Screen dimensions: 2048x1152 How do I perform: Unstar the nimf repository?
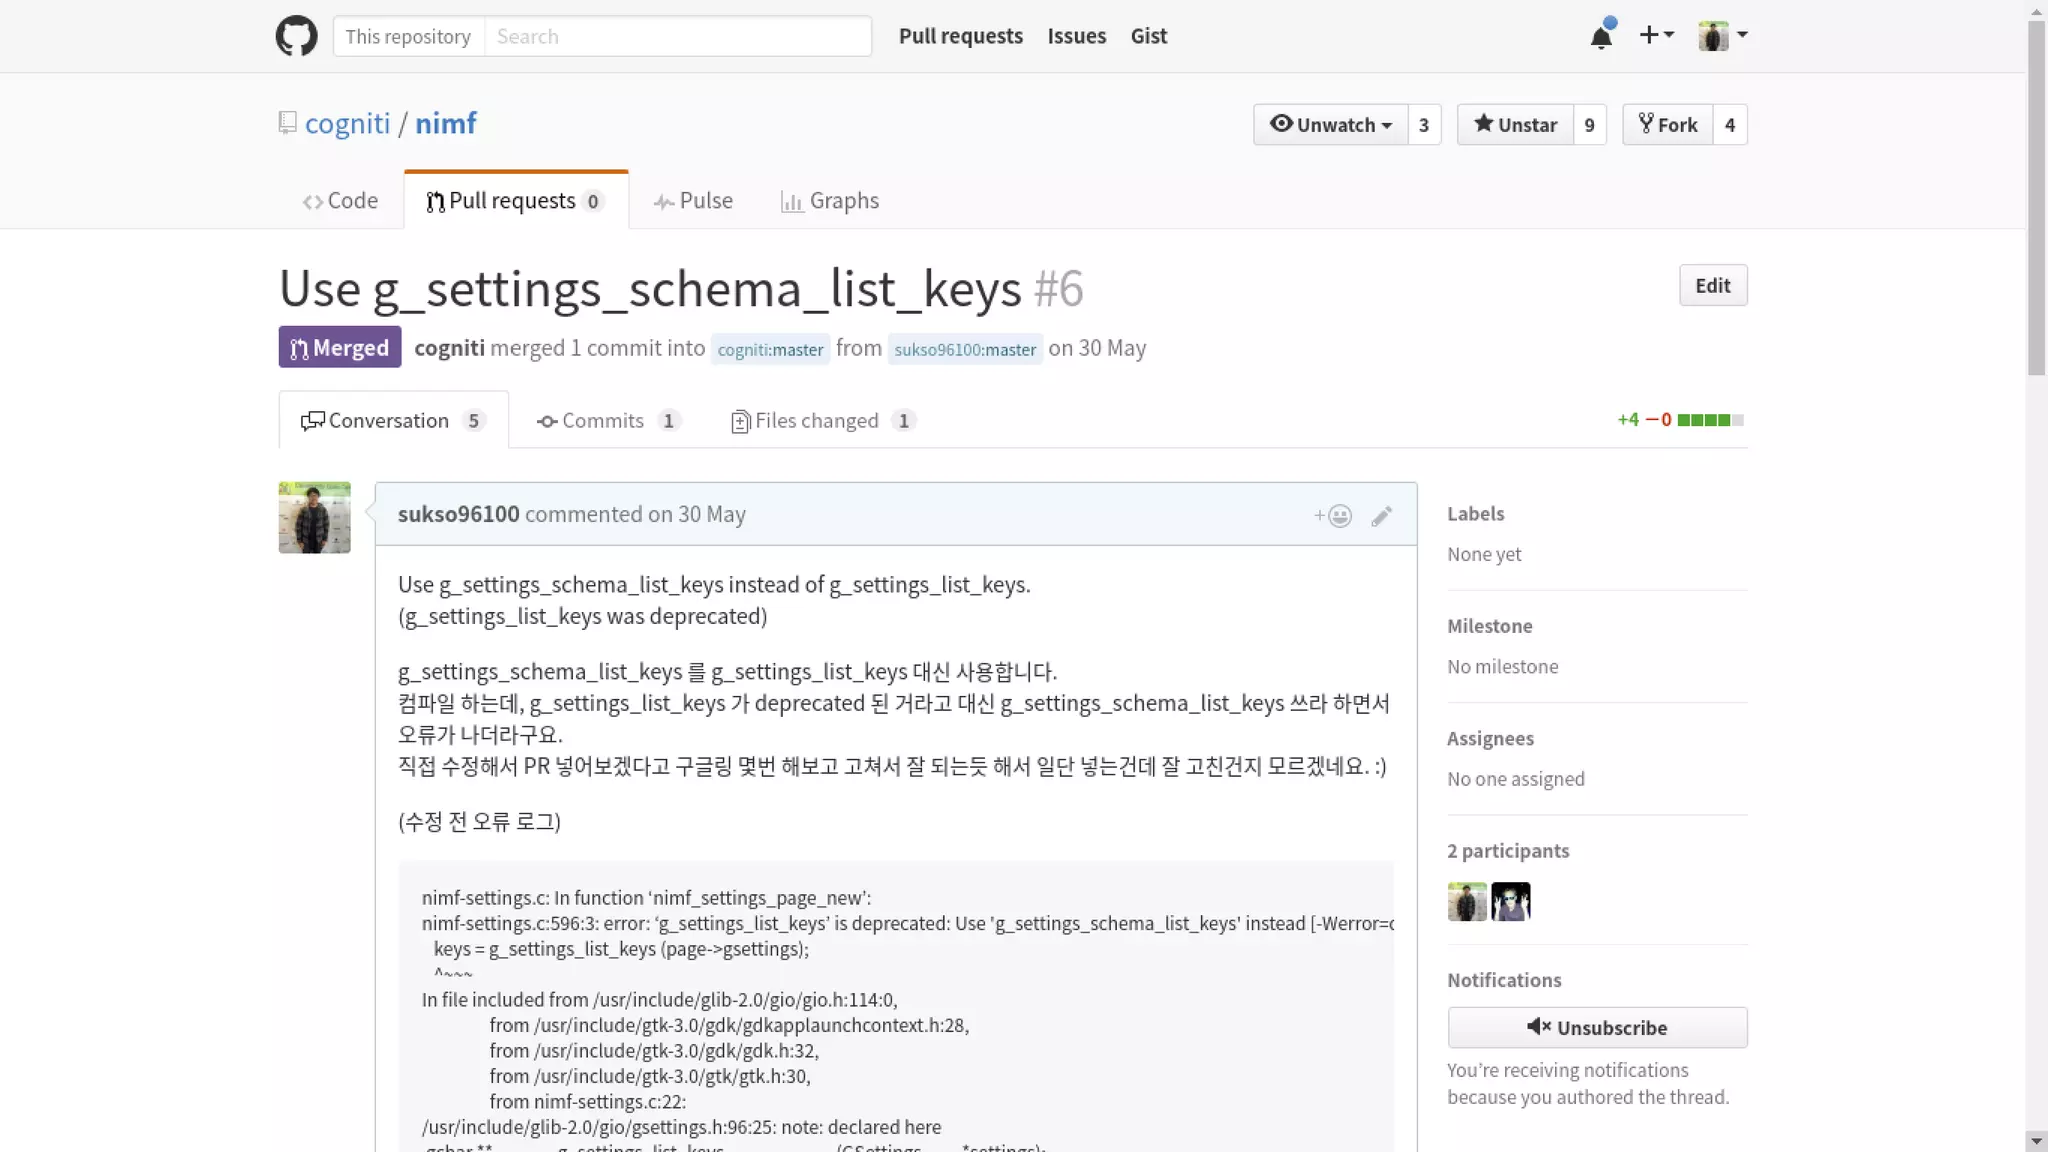pos(1515,125)
